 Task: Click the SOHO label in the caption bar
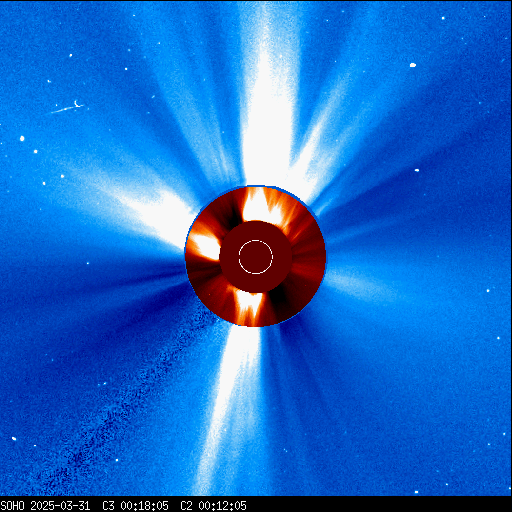click(x=12, y=506)
